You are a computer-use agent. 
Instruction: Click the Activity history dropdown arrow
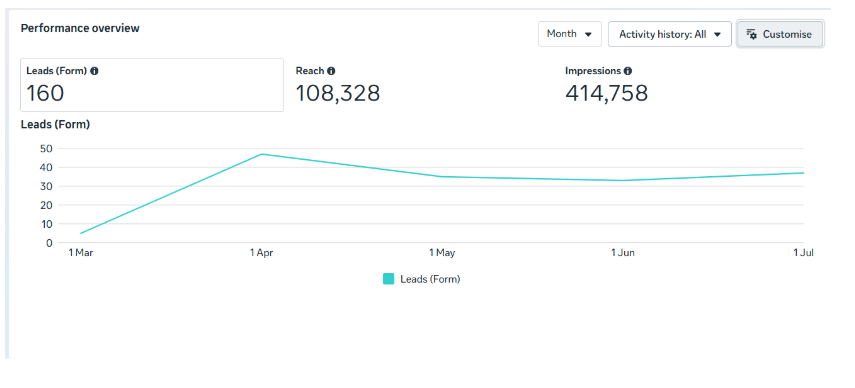tap(718, 34)
